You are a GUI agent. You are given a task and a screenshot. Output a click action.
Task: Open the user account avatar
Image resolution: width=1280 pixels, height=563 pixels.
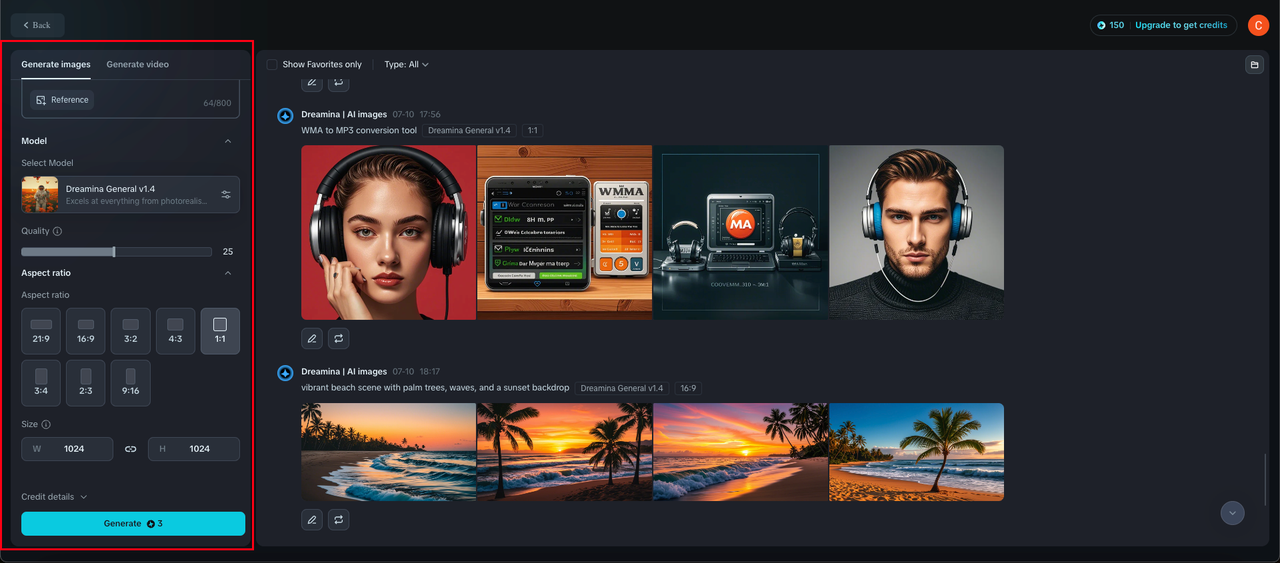click(1258, 25)
